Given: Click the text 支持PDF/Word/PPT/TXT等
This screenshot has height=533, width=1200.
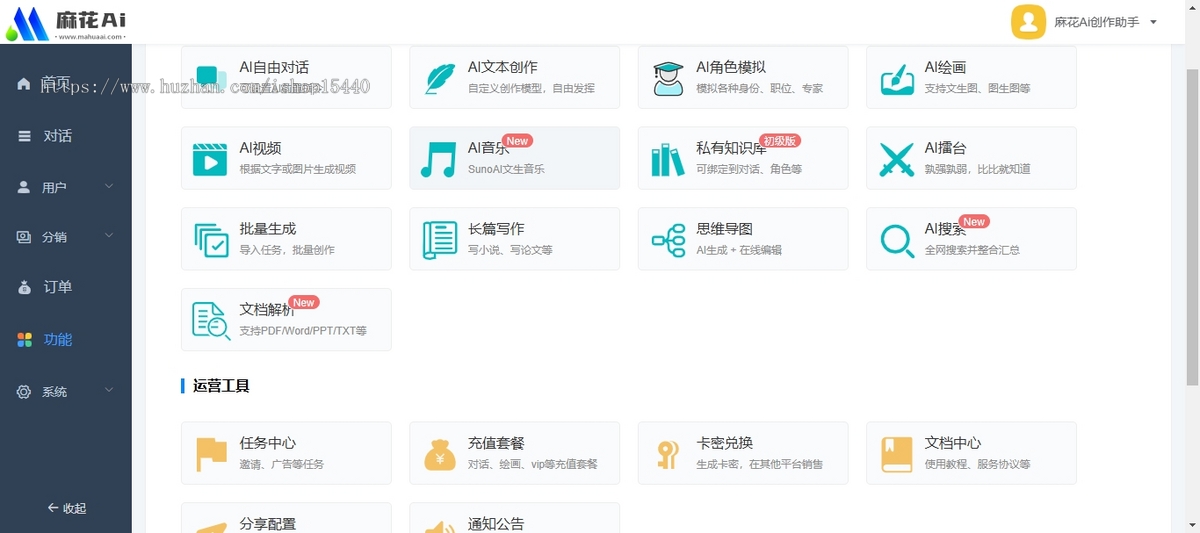Looking at the screenshot, I should pos(303,331).
